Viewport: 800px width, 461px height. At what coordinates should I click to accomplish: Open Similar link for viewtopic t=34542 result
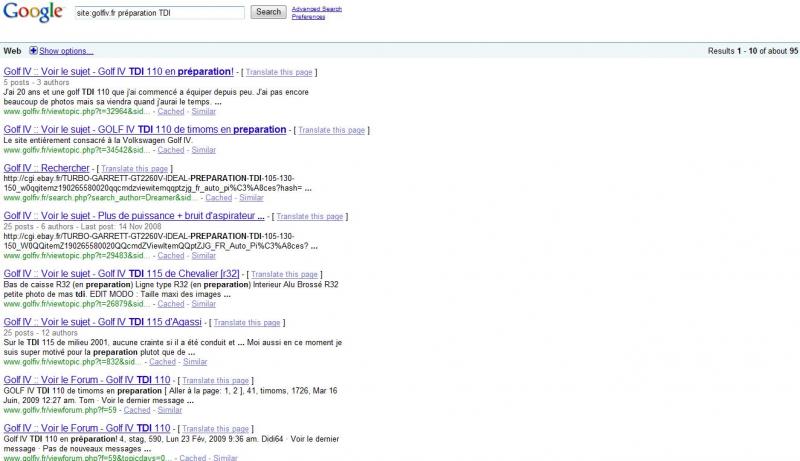pos(204,150)
